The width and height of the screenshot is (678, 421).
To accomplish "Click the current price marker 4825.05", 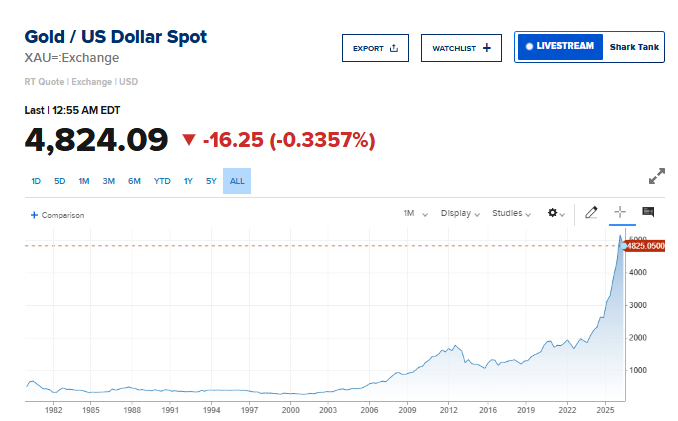I will [x=645, y=245].
